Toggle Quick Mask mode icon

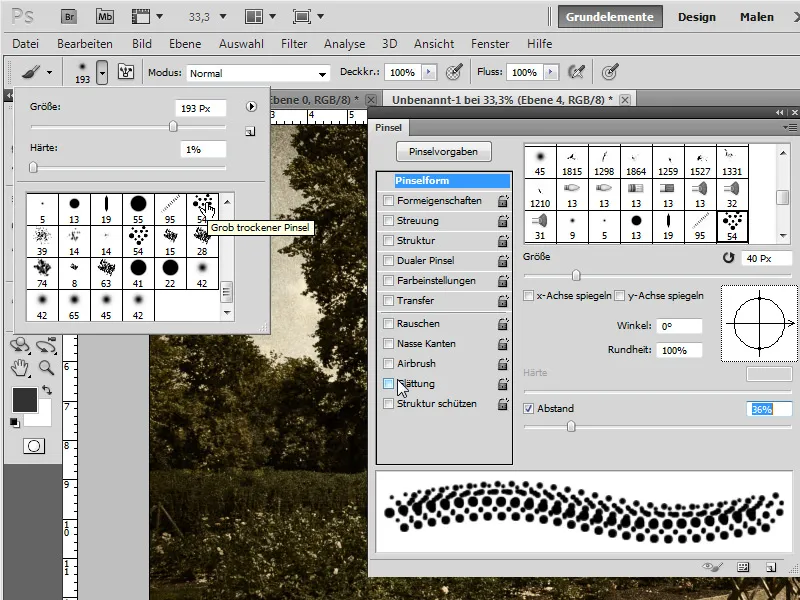(x=34, y=446)
